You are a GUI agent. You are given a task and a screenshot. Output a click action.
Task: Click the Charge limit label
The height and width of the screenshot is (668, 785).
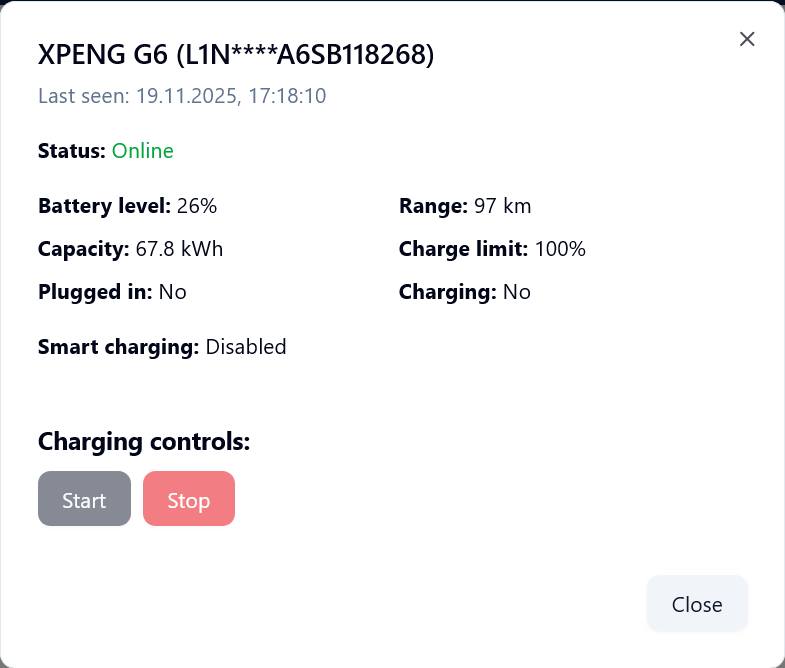pos(463,249)
